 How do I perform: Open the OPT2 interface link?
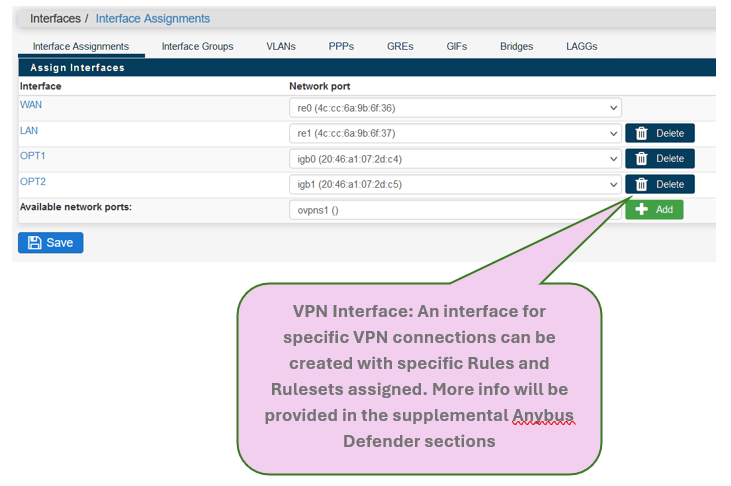coord(33,182)
